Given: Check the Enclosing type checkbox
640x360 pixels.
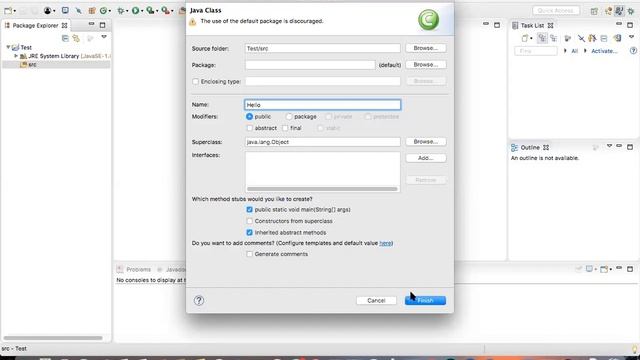Looking at the screenshot, I should point(196,82).
